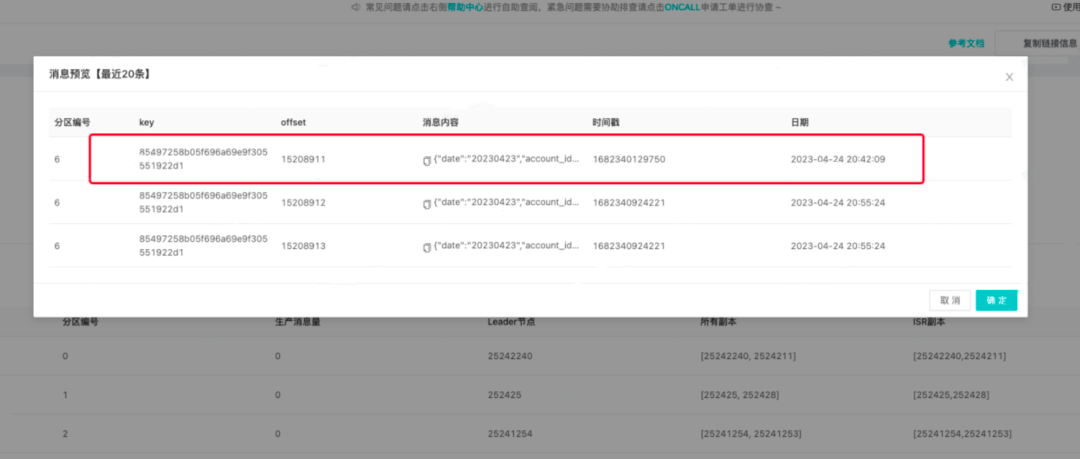Click the Leader节点 column header
The width and height of the screenshot is (1080, 459).
(512, 322)
